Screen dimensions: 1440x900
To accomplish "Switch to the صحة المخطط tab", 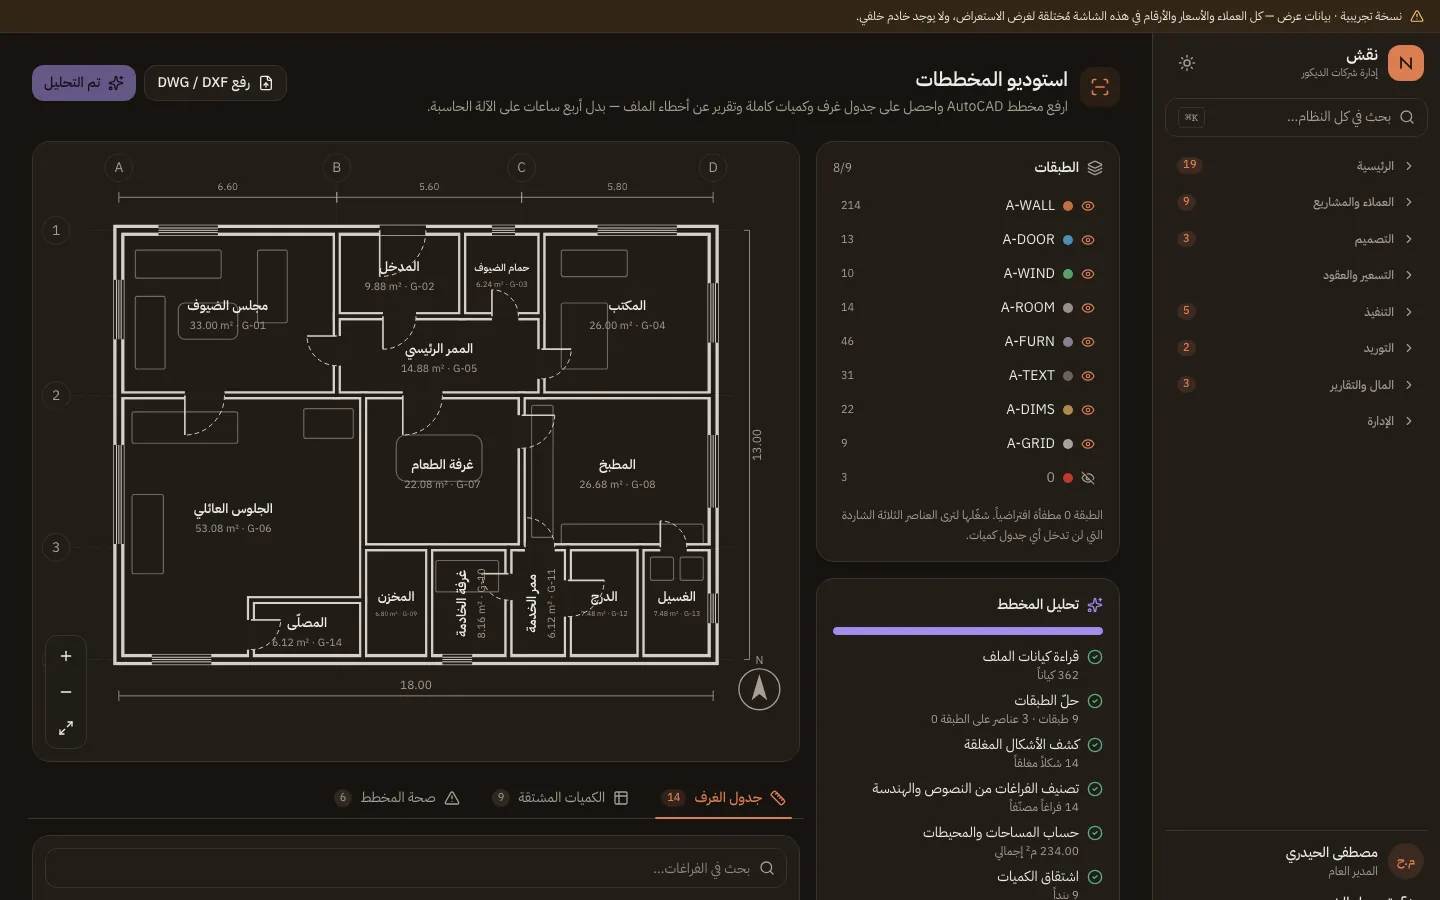I will click(x=397, y=798).
